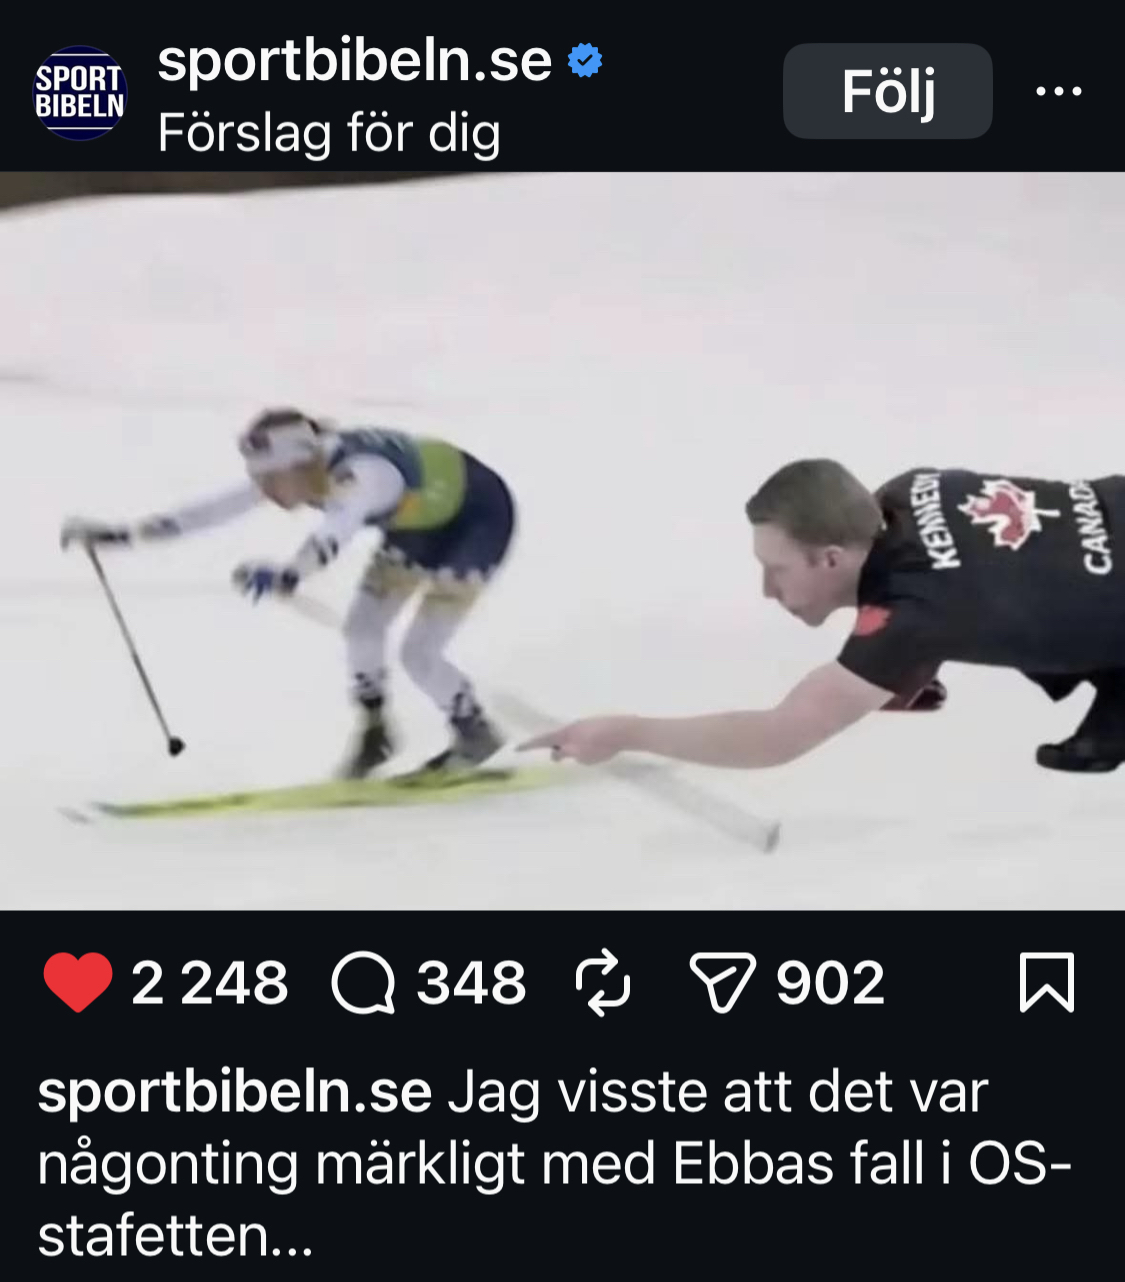Show the 348 comments count
The height and width of the screenshot is (1282, 1125).
coord(471,983)
